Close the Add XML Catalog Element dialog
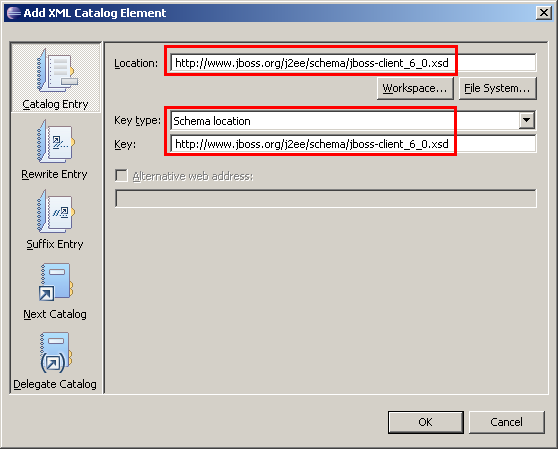The width and height of the screenshot is (558, 449). (x=544, y=13)
